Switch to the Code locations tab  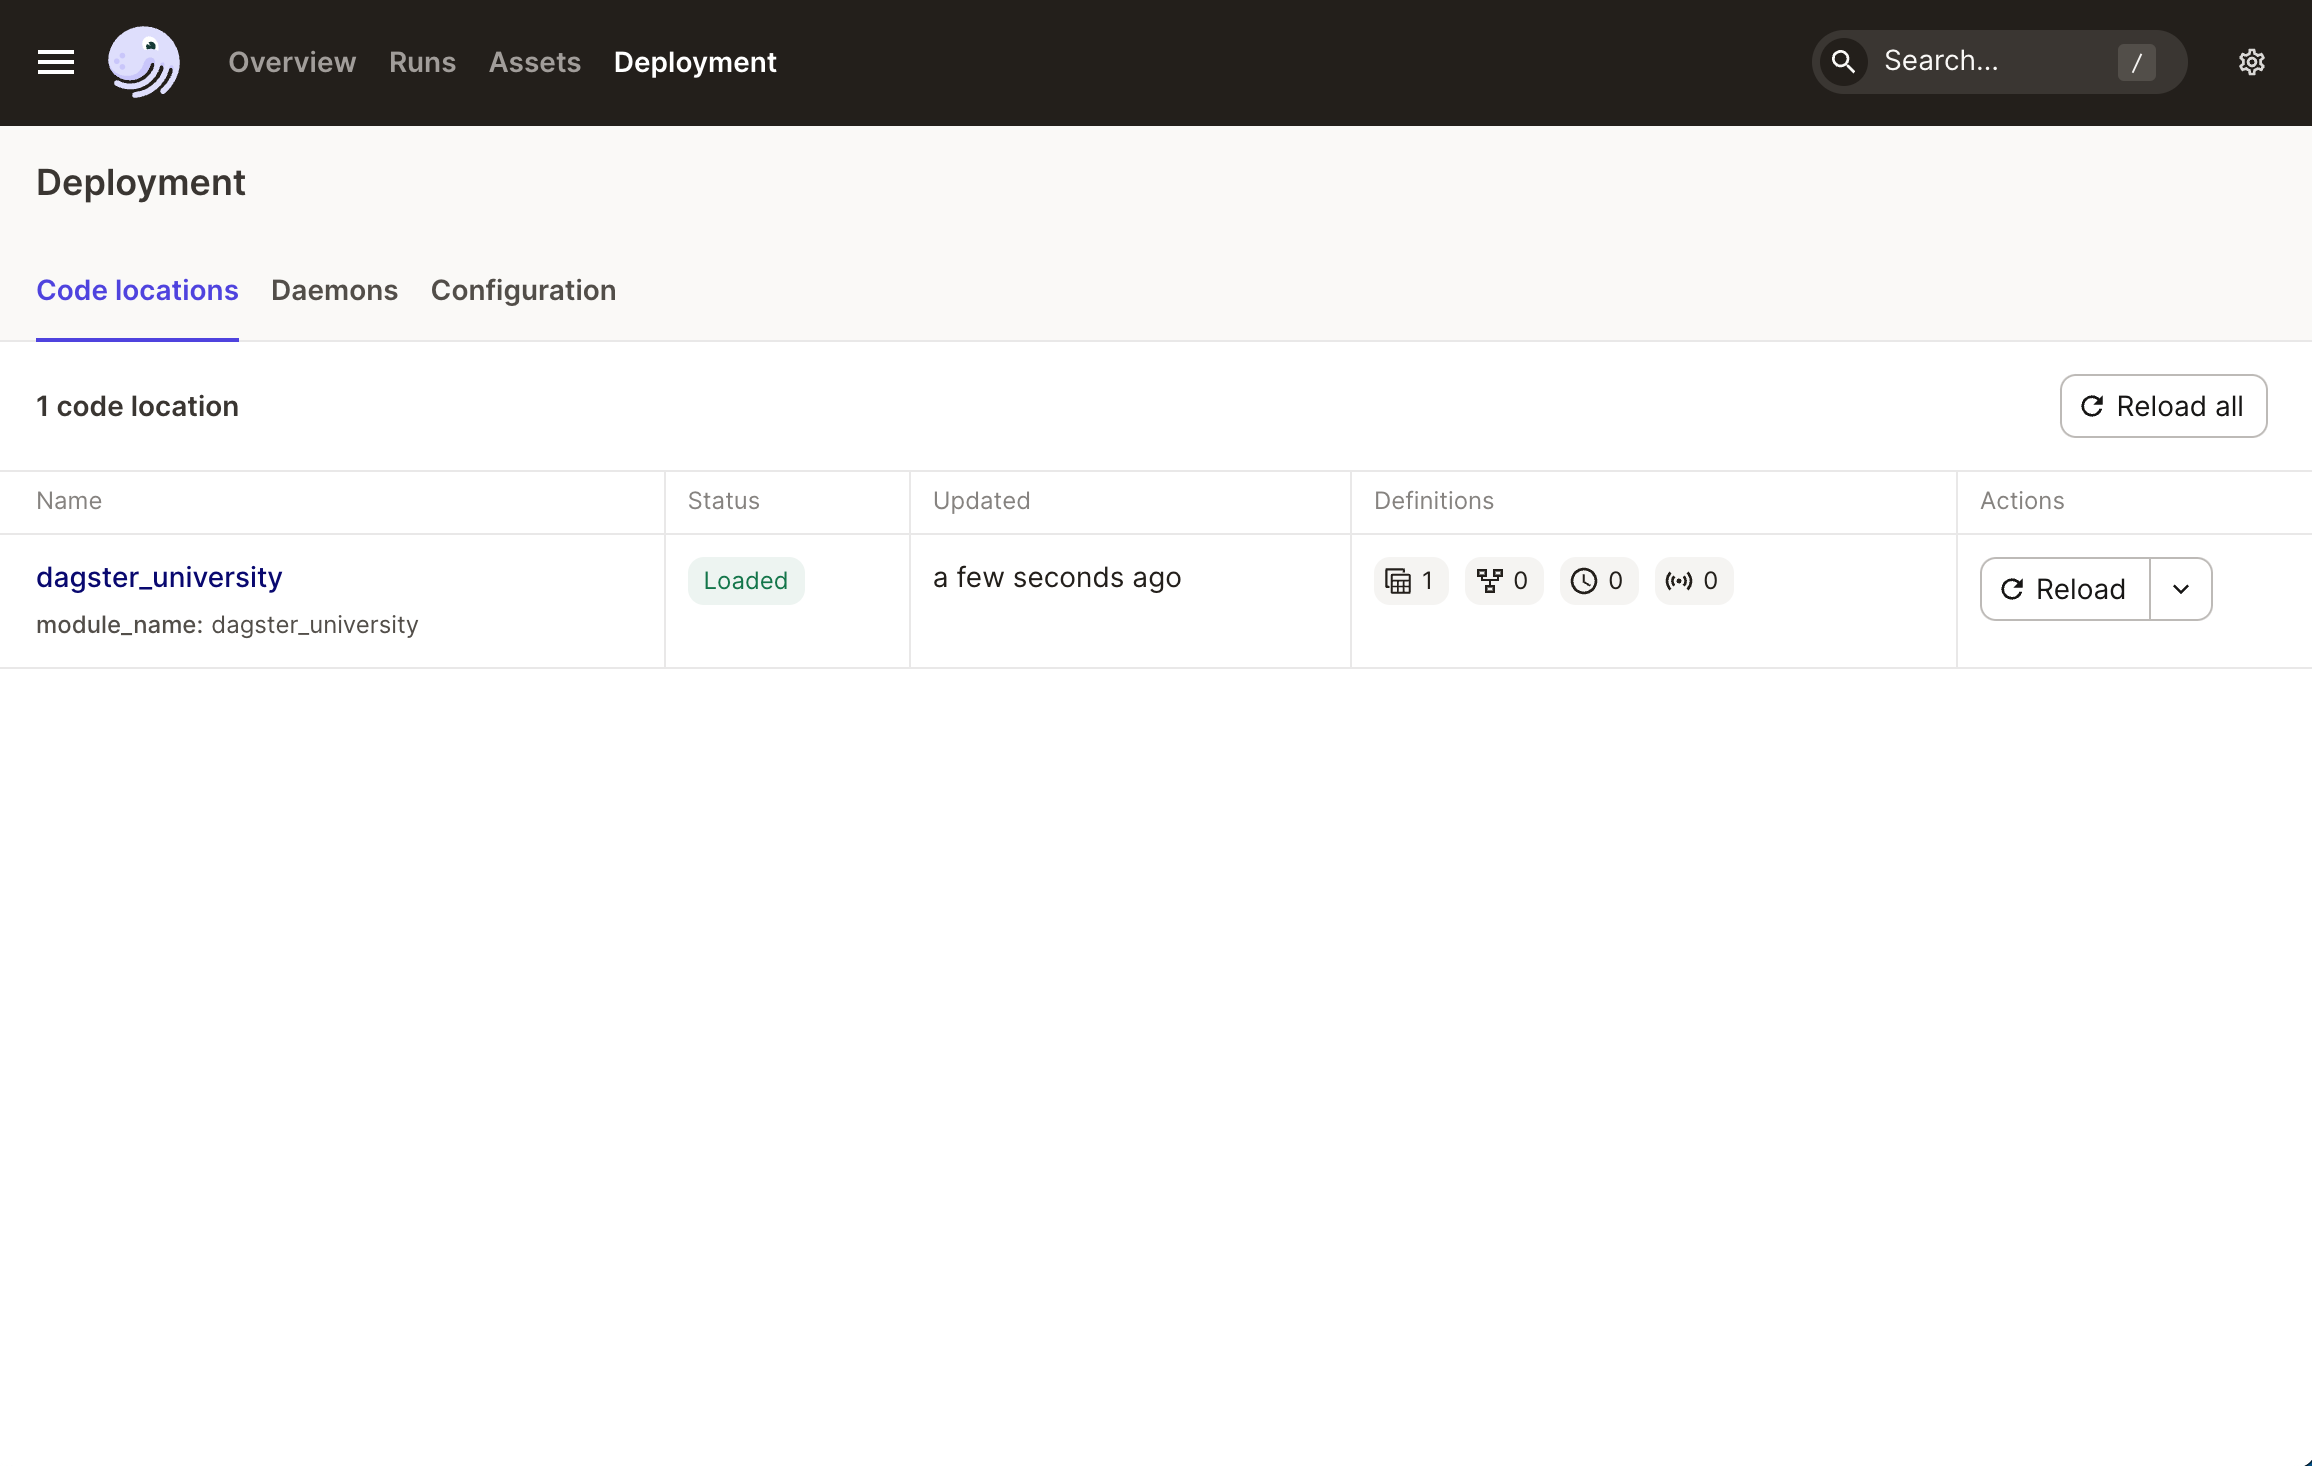[x=137, y=290]
